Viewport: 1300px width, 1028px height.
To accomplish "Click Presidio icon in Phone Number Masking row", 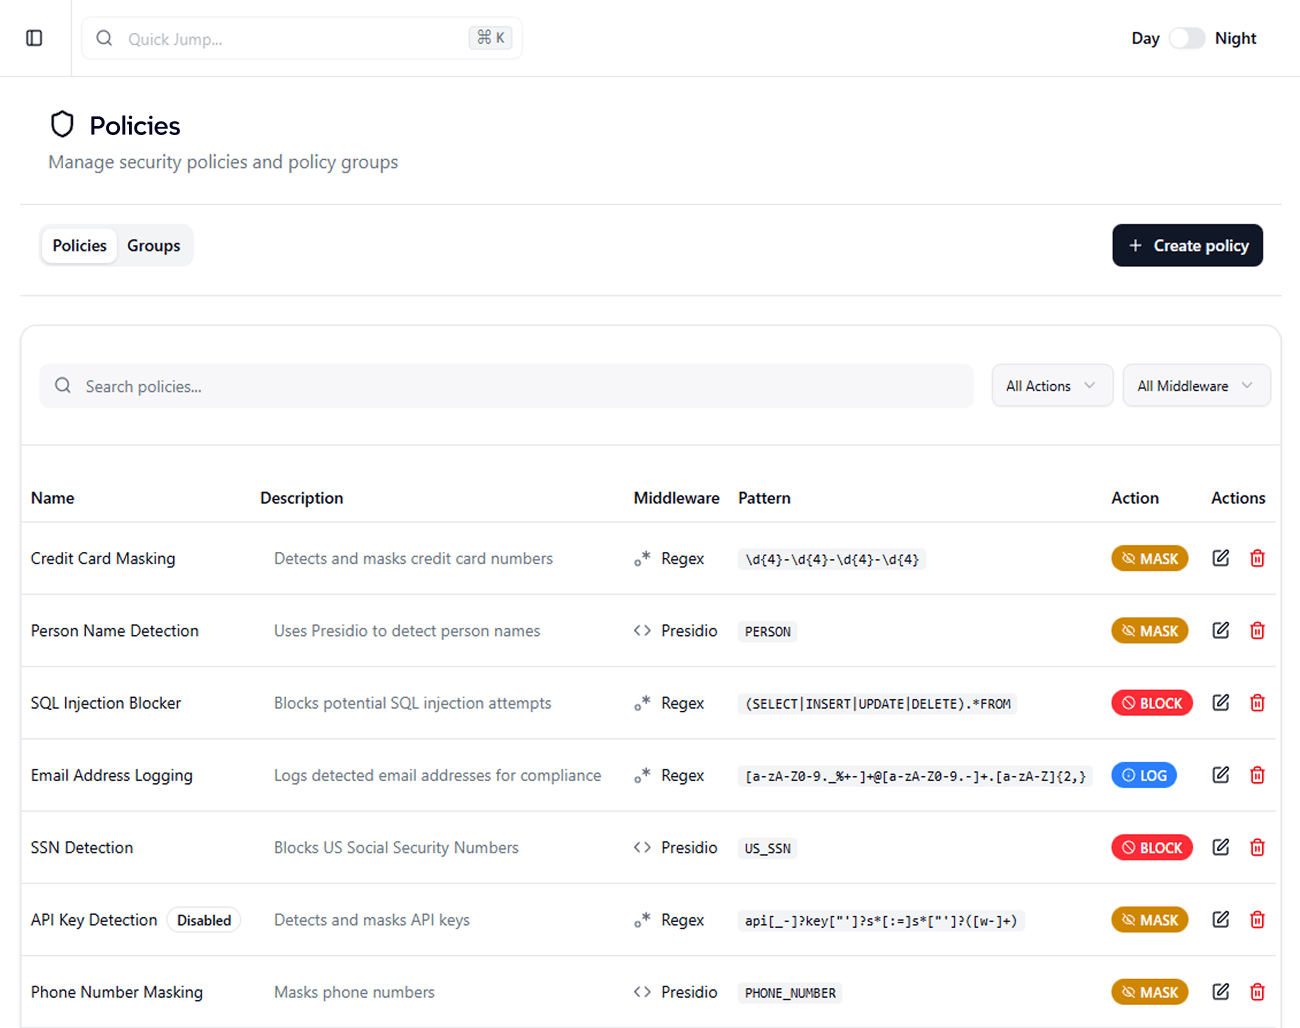I will [x=642, y=991].
